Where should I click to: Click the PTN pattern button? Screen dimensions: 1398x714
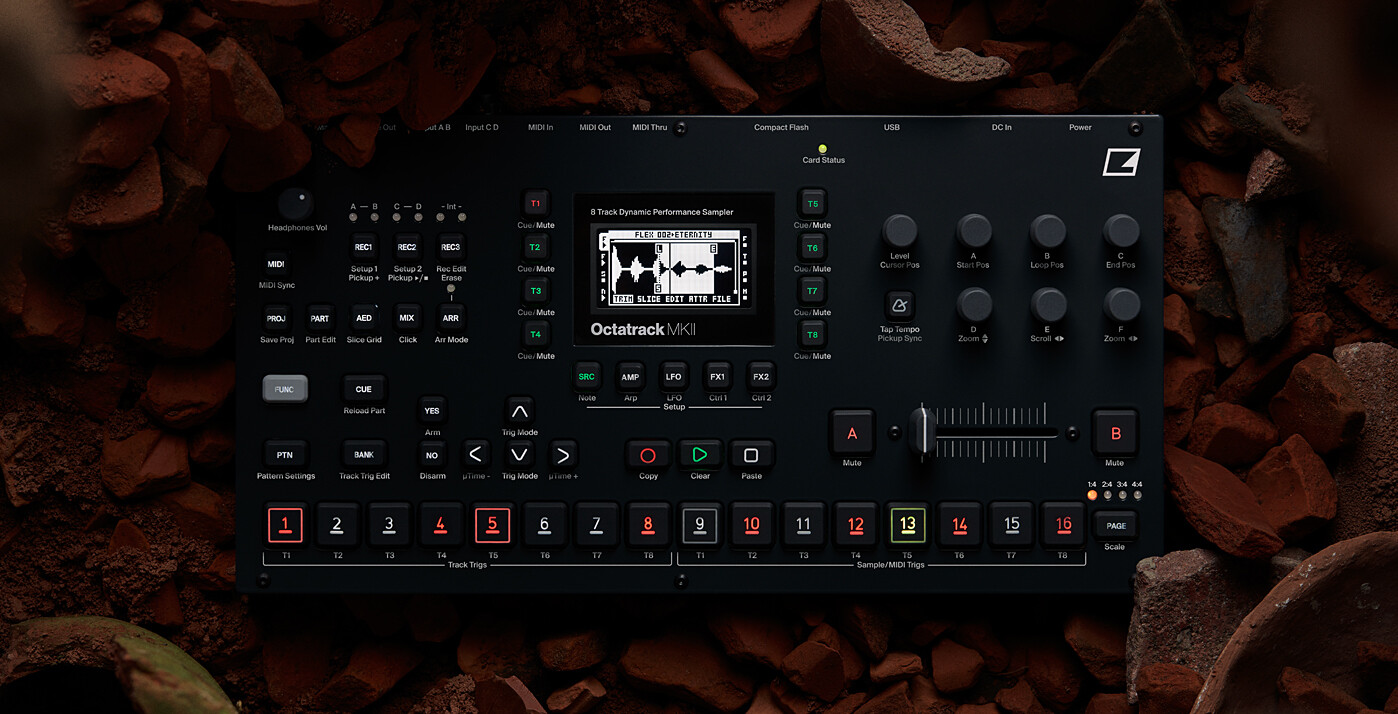coord(285,455)
